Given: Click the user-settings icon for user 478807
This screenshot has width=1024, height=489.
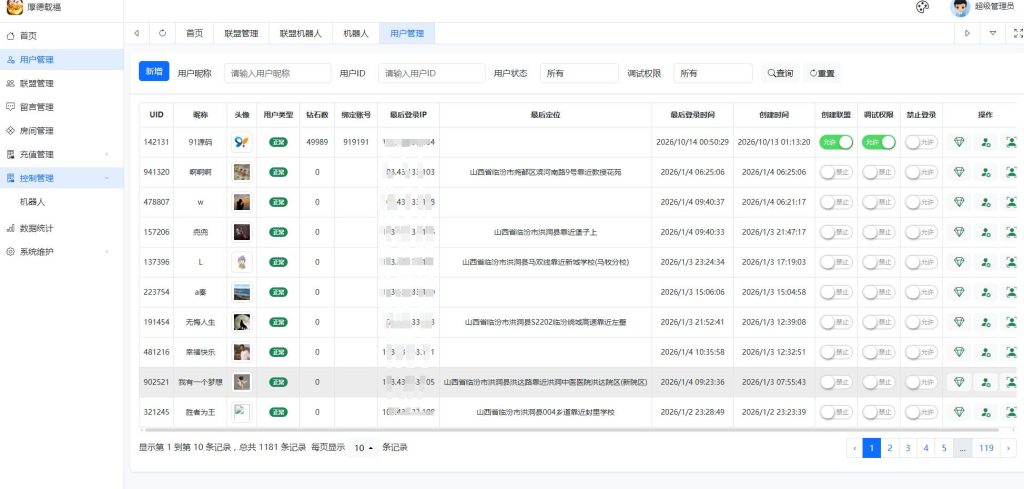Looking at the screenshot, I should pos(985,202).
